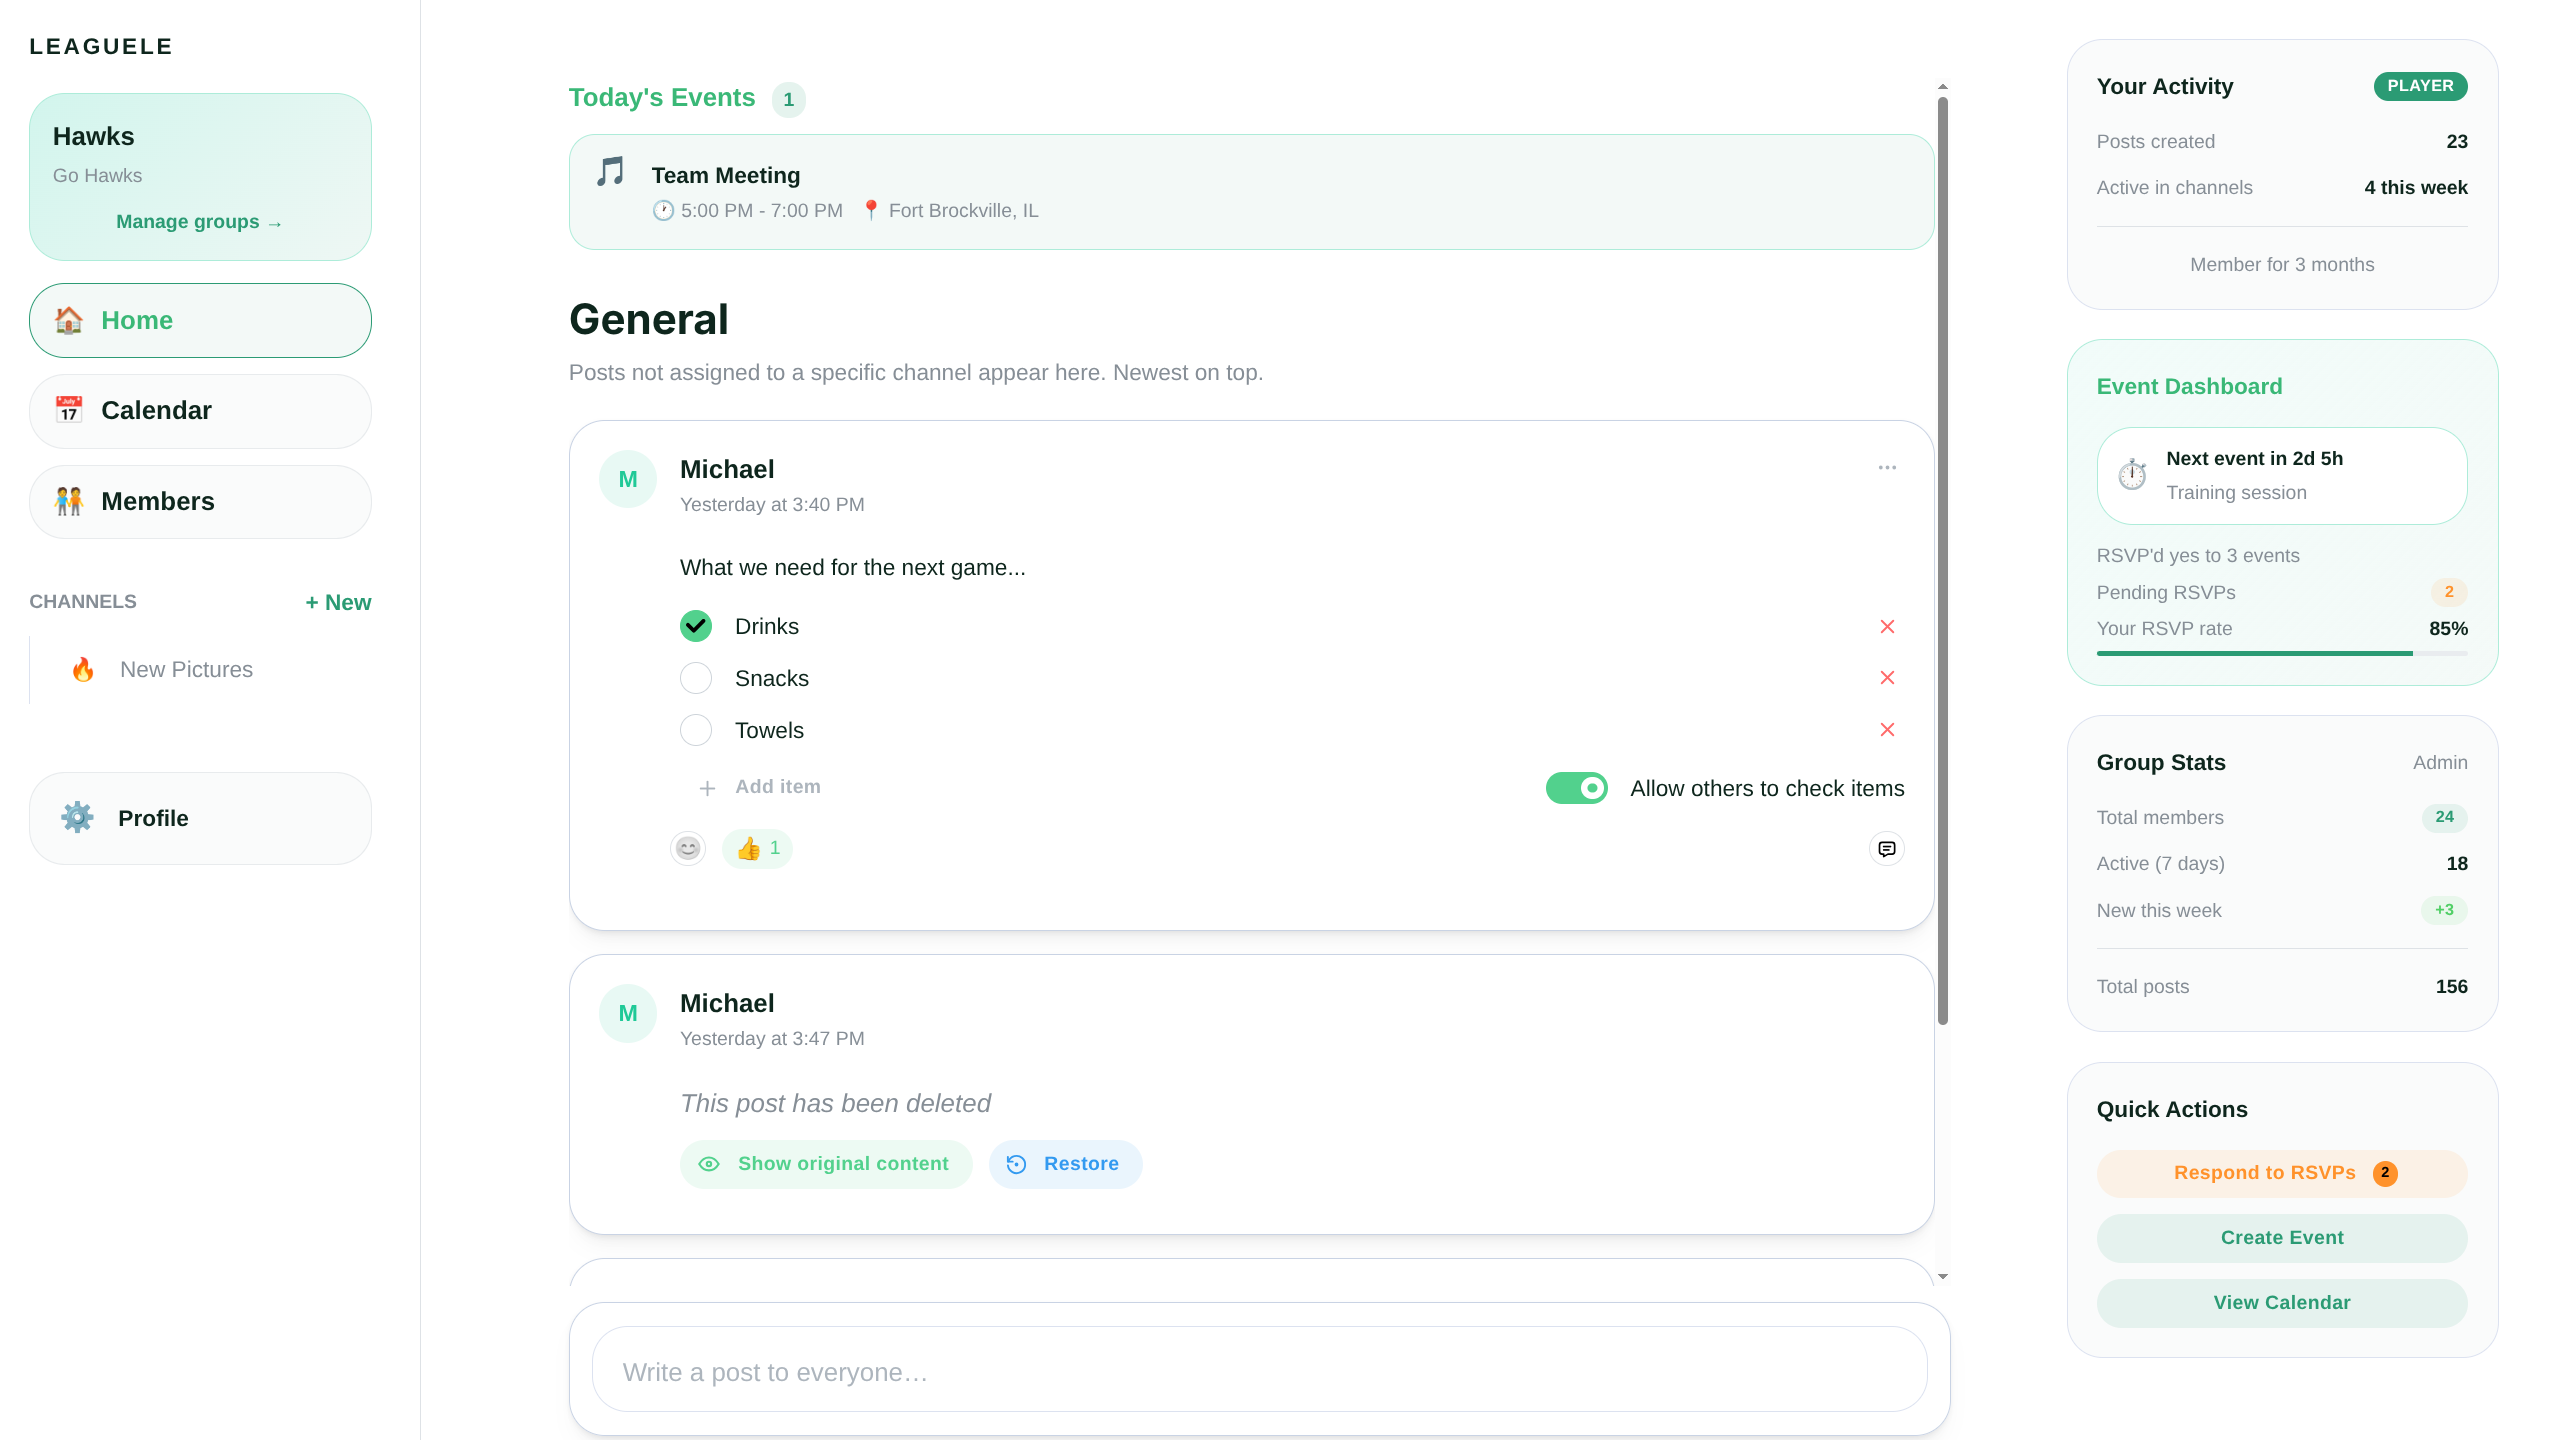This screenshot has width=2560, height=1440.
Task: Go to the Members page
Action: coord(200,502)
